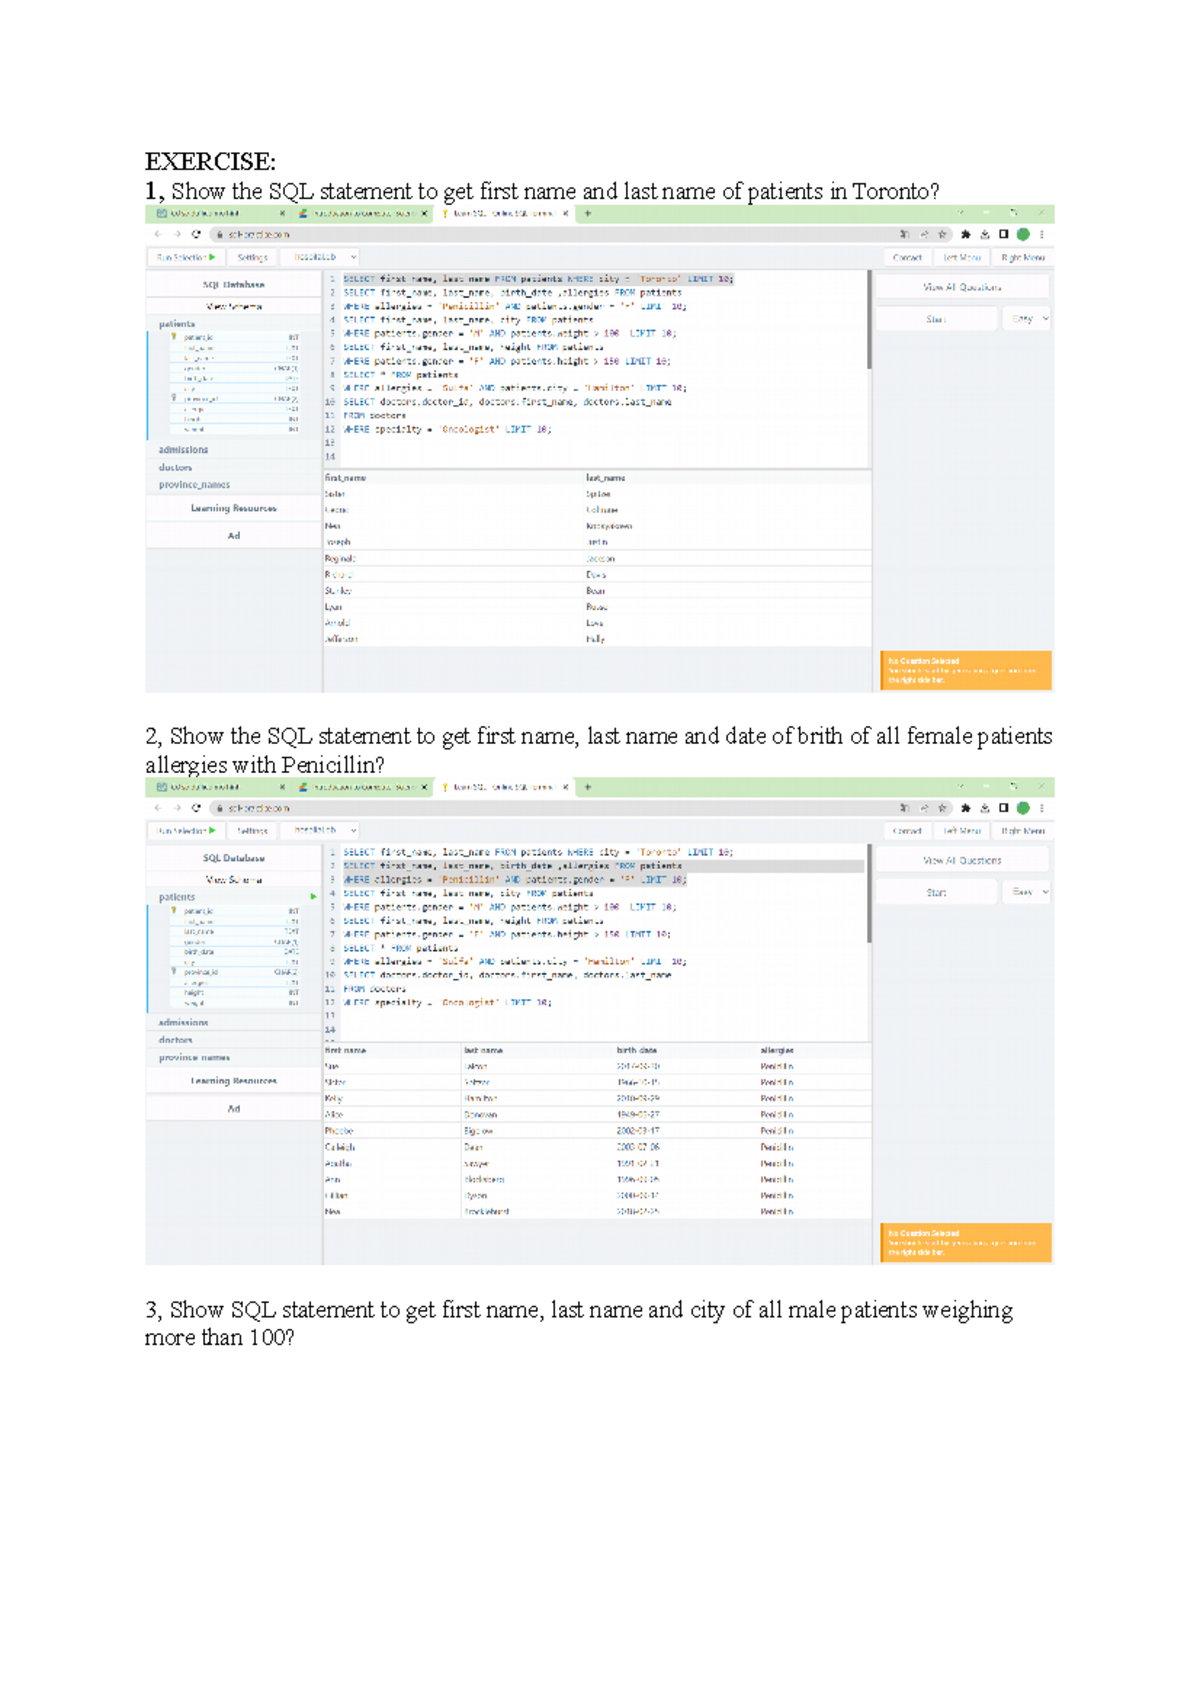Click bookmark star icon in question 2 screenshot
Image resolution: width=1200 pixels, height=1698 pixels.
[942, 808]
